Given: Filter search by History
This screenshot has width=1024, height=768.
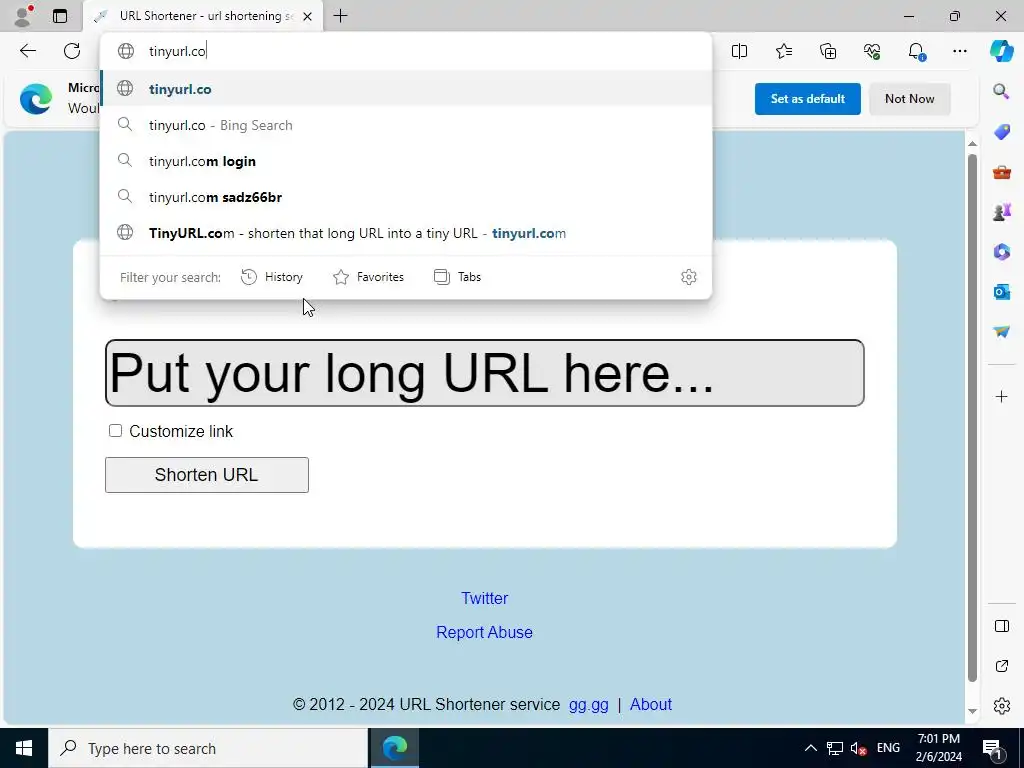Looking at the screenshot, I should click(272, 277).
